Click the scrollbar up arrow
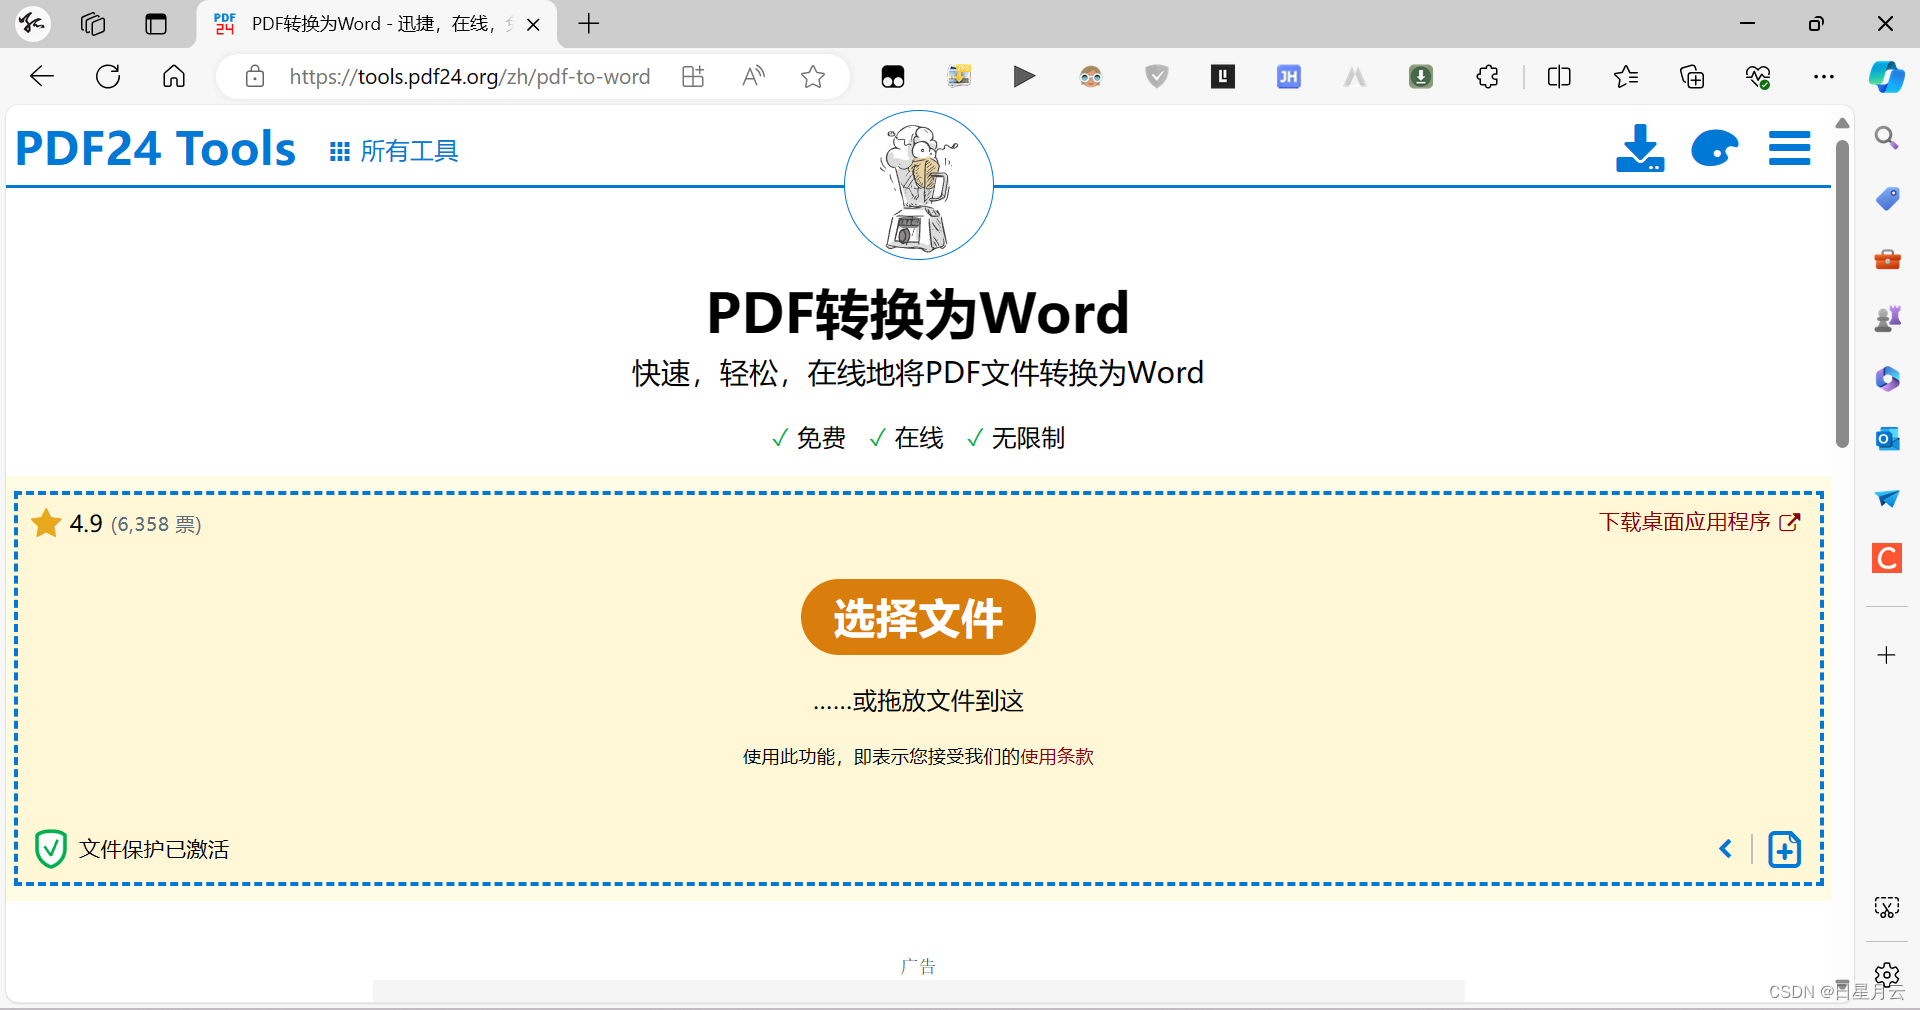 pyautogui.click(x=1842, y=123)
